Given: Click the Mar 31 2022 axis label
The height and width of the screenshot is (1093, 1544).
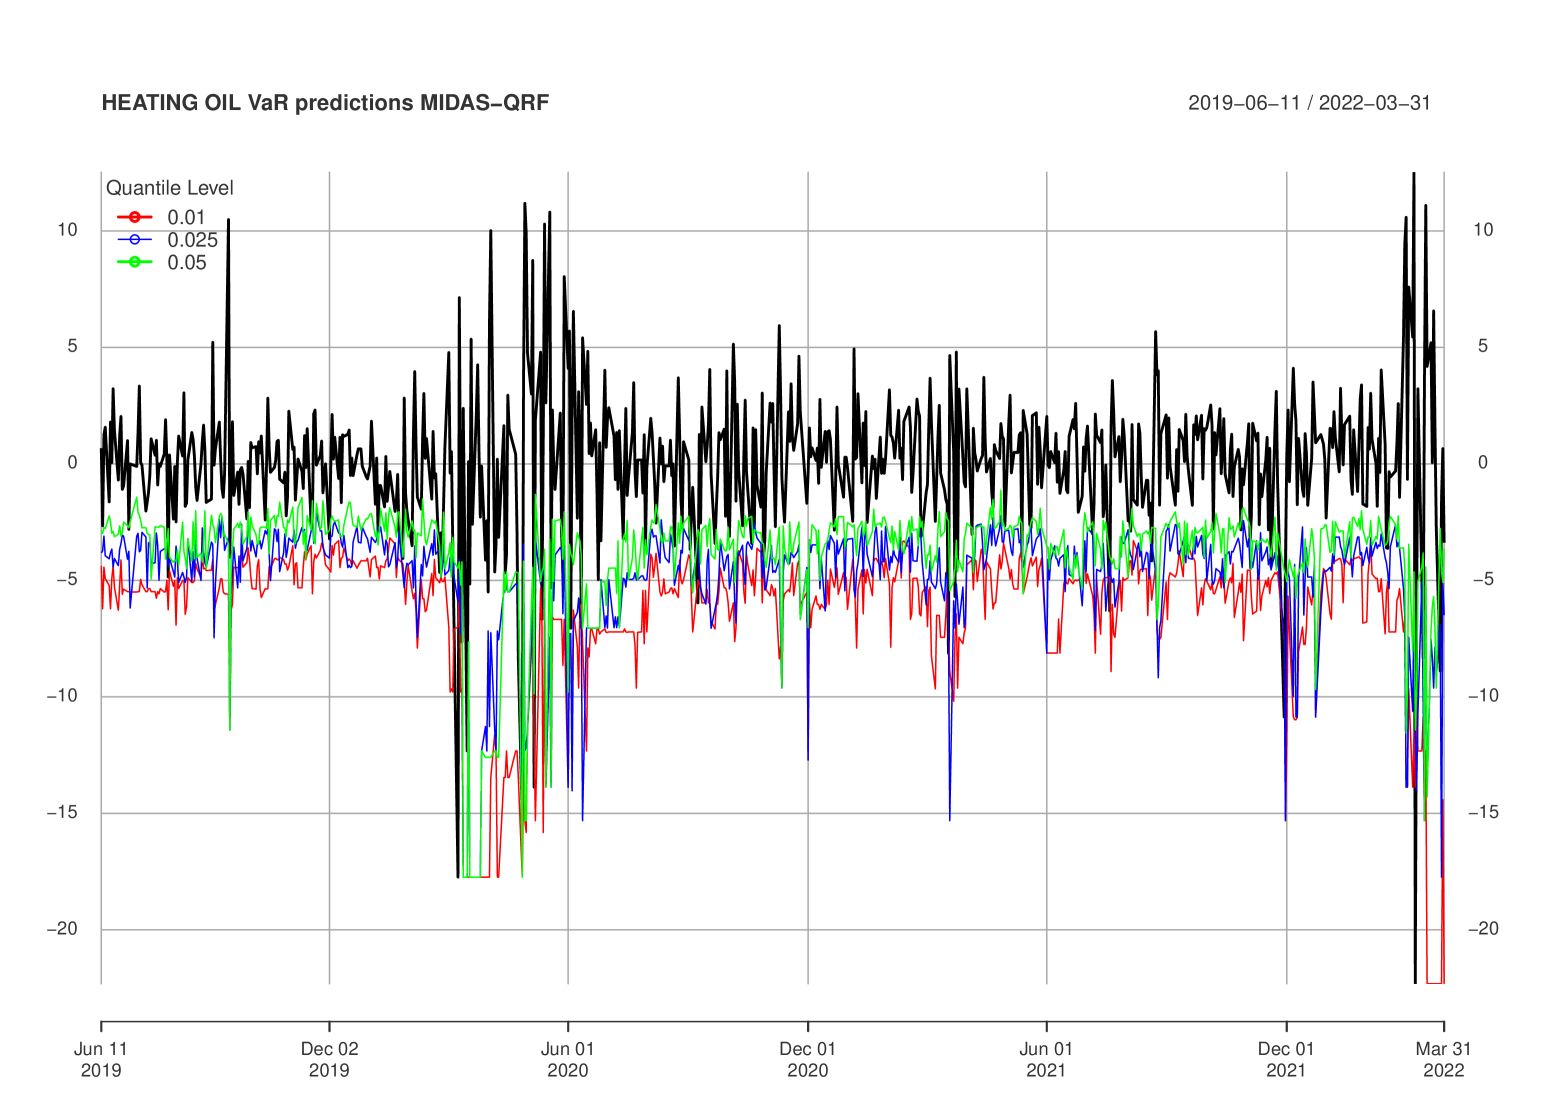Looking at the screenshot, I should tap(1443, 1059).
